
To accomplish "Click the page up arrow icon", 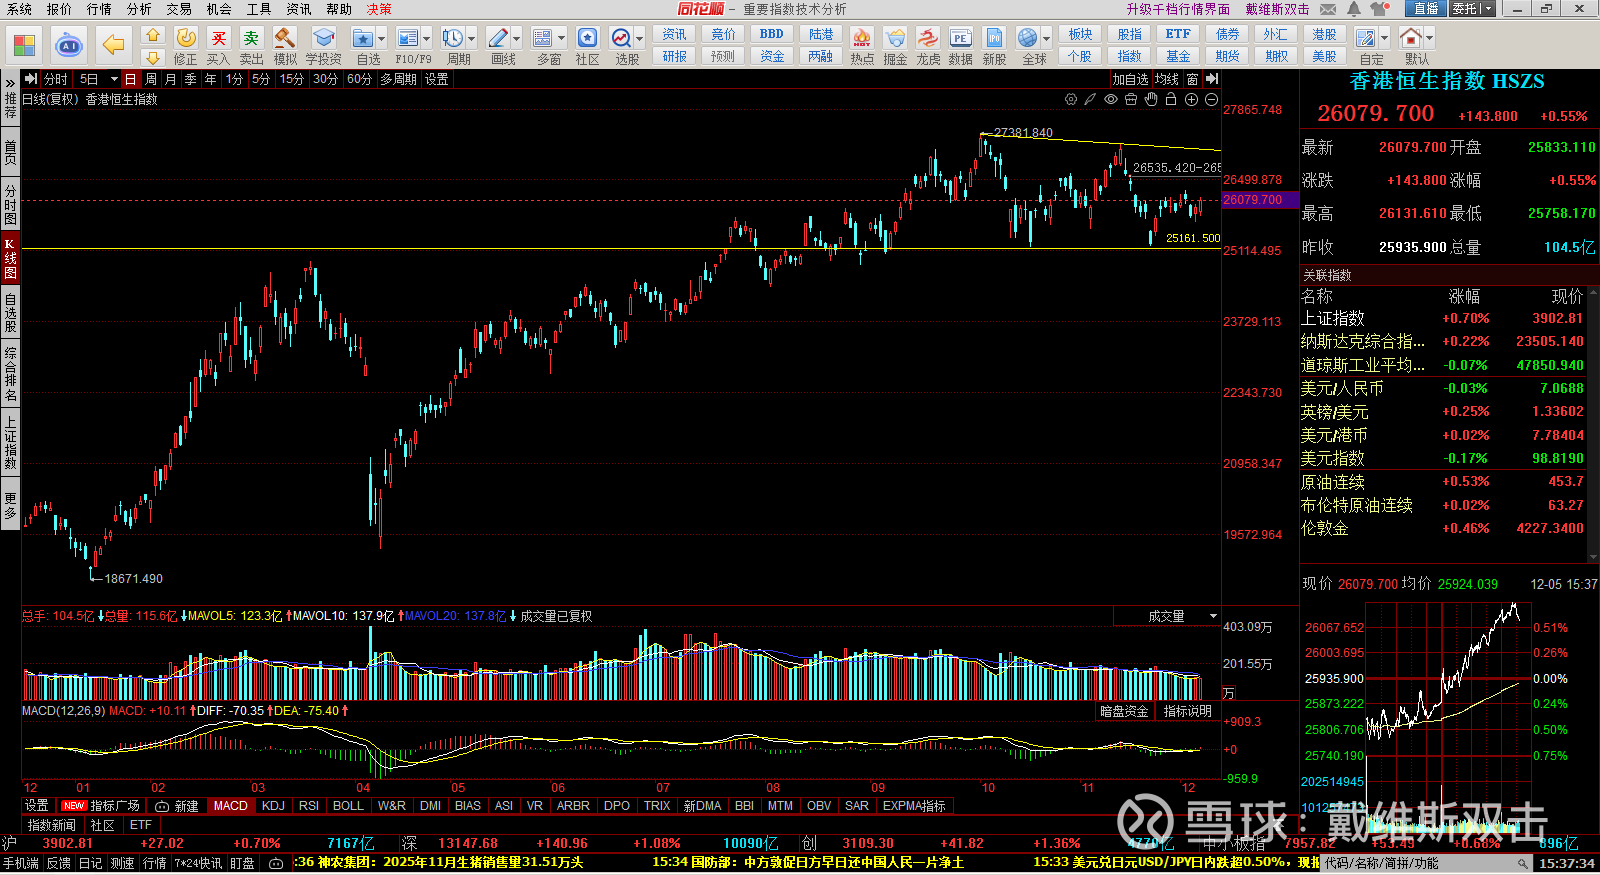I will click(153, 35).
